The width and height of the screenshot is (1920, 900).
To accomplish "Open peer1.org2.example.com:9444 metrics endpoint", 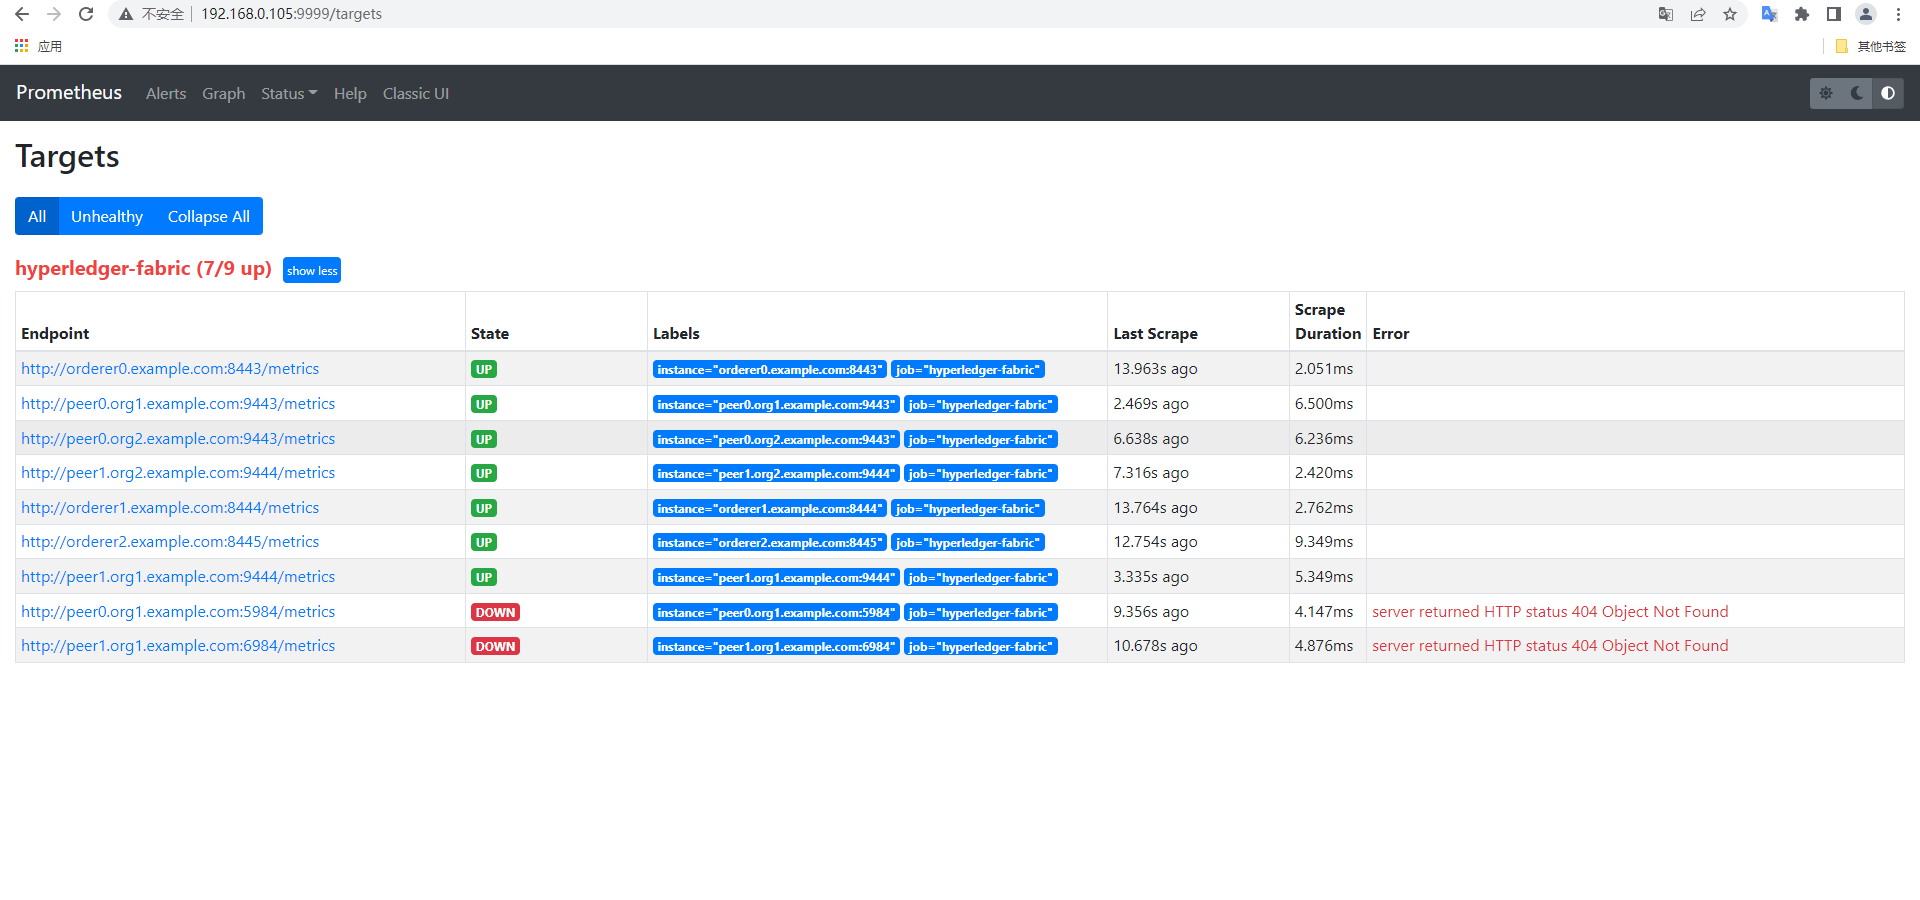I will pos(178,473).
